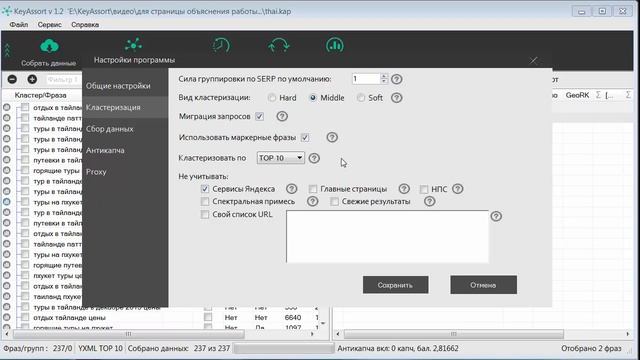Toggle the query migration checkbox
This screenshot has height=360, width=640.
click(260, 117)
